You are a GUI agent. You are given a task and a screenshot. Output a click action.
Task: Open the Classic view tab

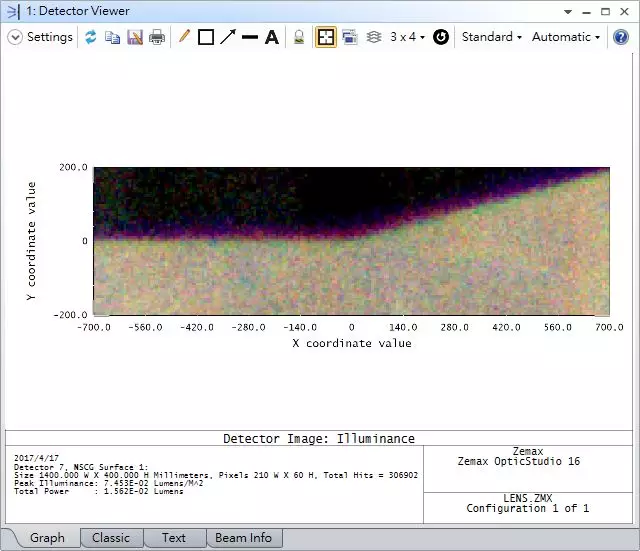(111, 537)
